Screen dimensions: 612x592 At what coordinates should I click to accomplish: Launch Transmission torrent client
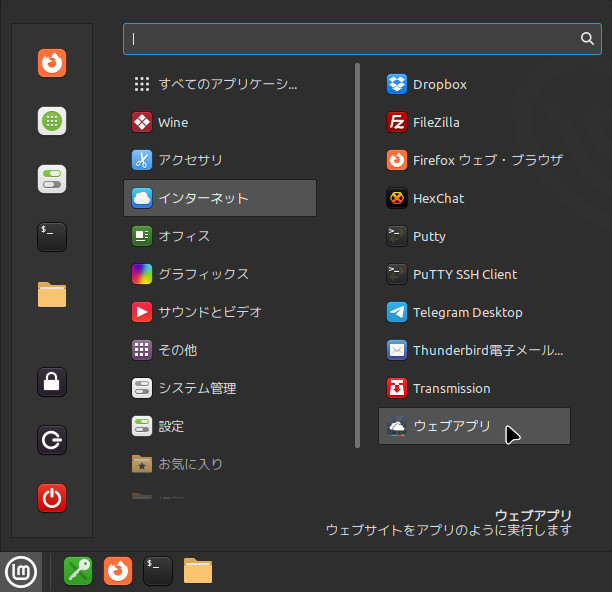coord(474,388)
